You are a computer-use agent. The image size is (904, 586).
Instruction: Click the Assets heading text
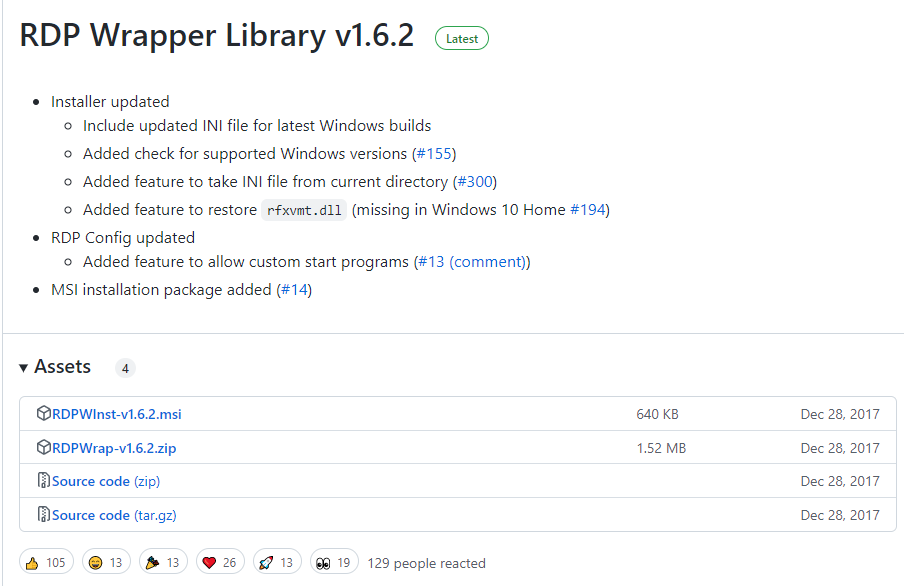coord(62,367)
